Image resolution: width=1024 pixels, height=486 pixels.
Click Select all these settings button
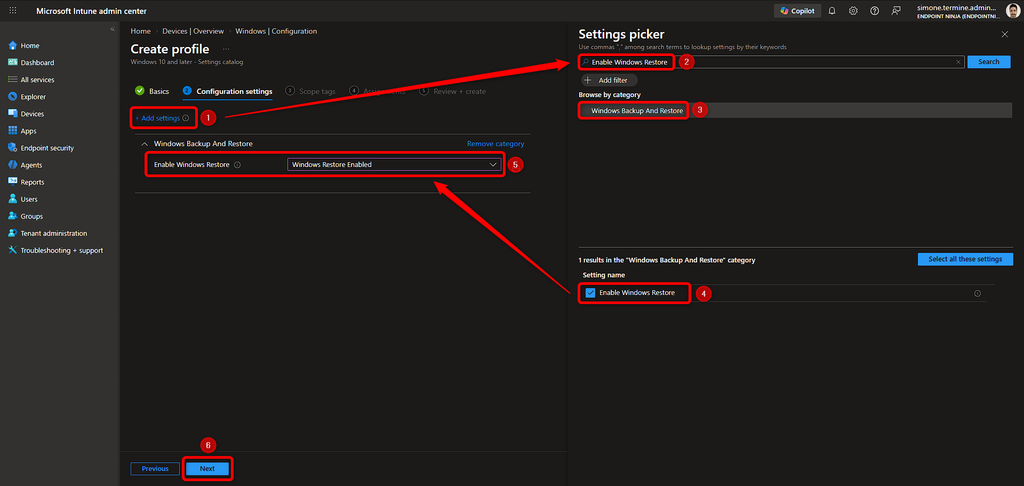click(x=965, y=259)
